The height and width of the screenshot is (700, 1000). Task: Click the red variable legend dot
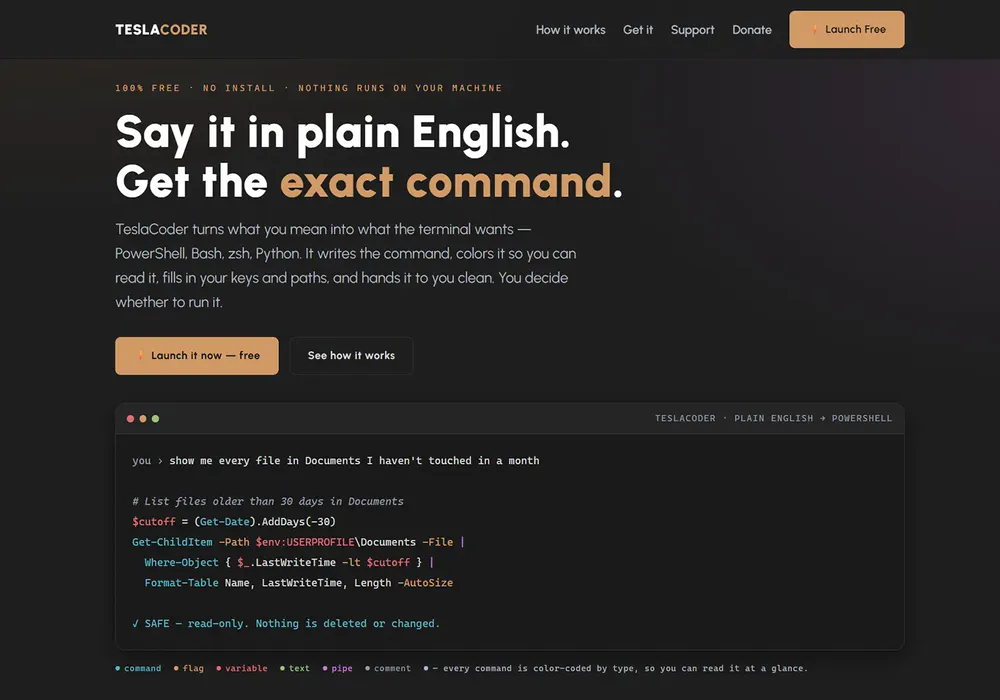tap(219, 668)
